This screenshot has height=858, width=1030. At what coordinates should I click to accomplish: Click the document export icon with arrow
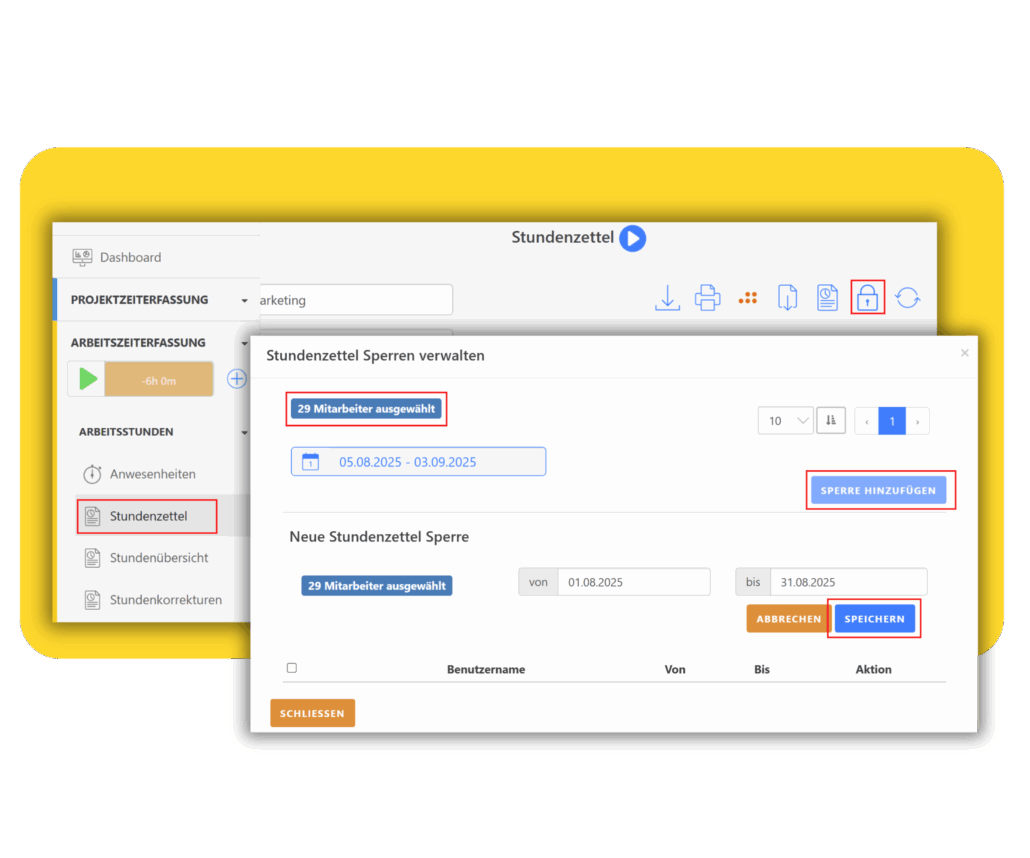click(787, 298)
